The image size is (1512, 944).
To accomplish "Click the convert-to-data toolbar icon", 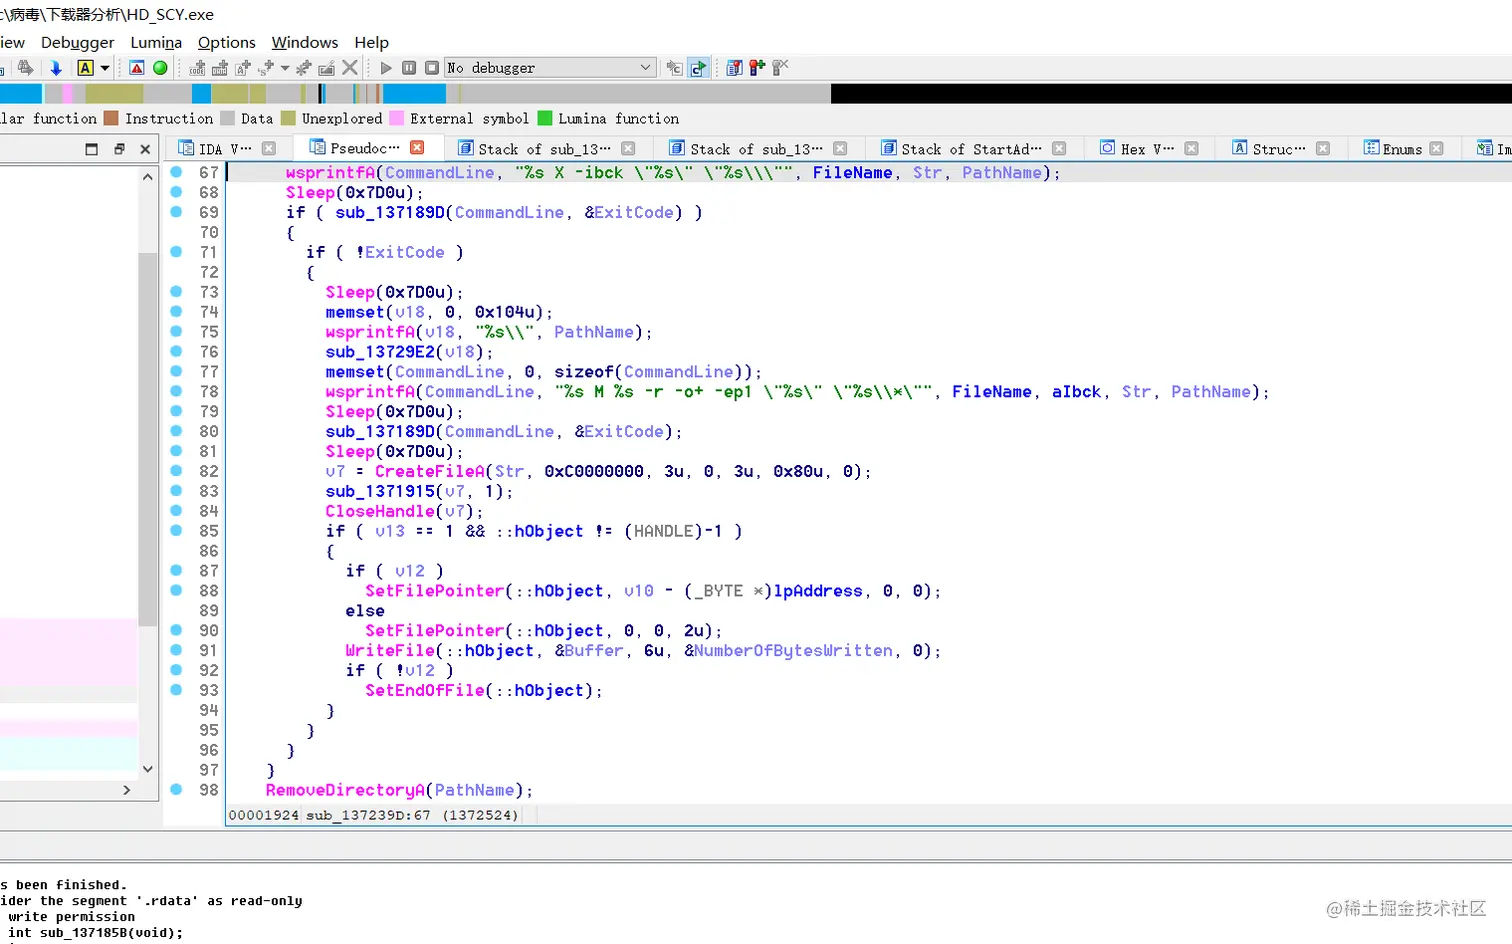I will [220, 68].
